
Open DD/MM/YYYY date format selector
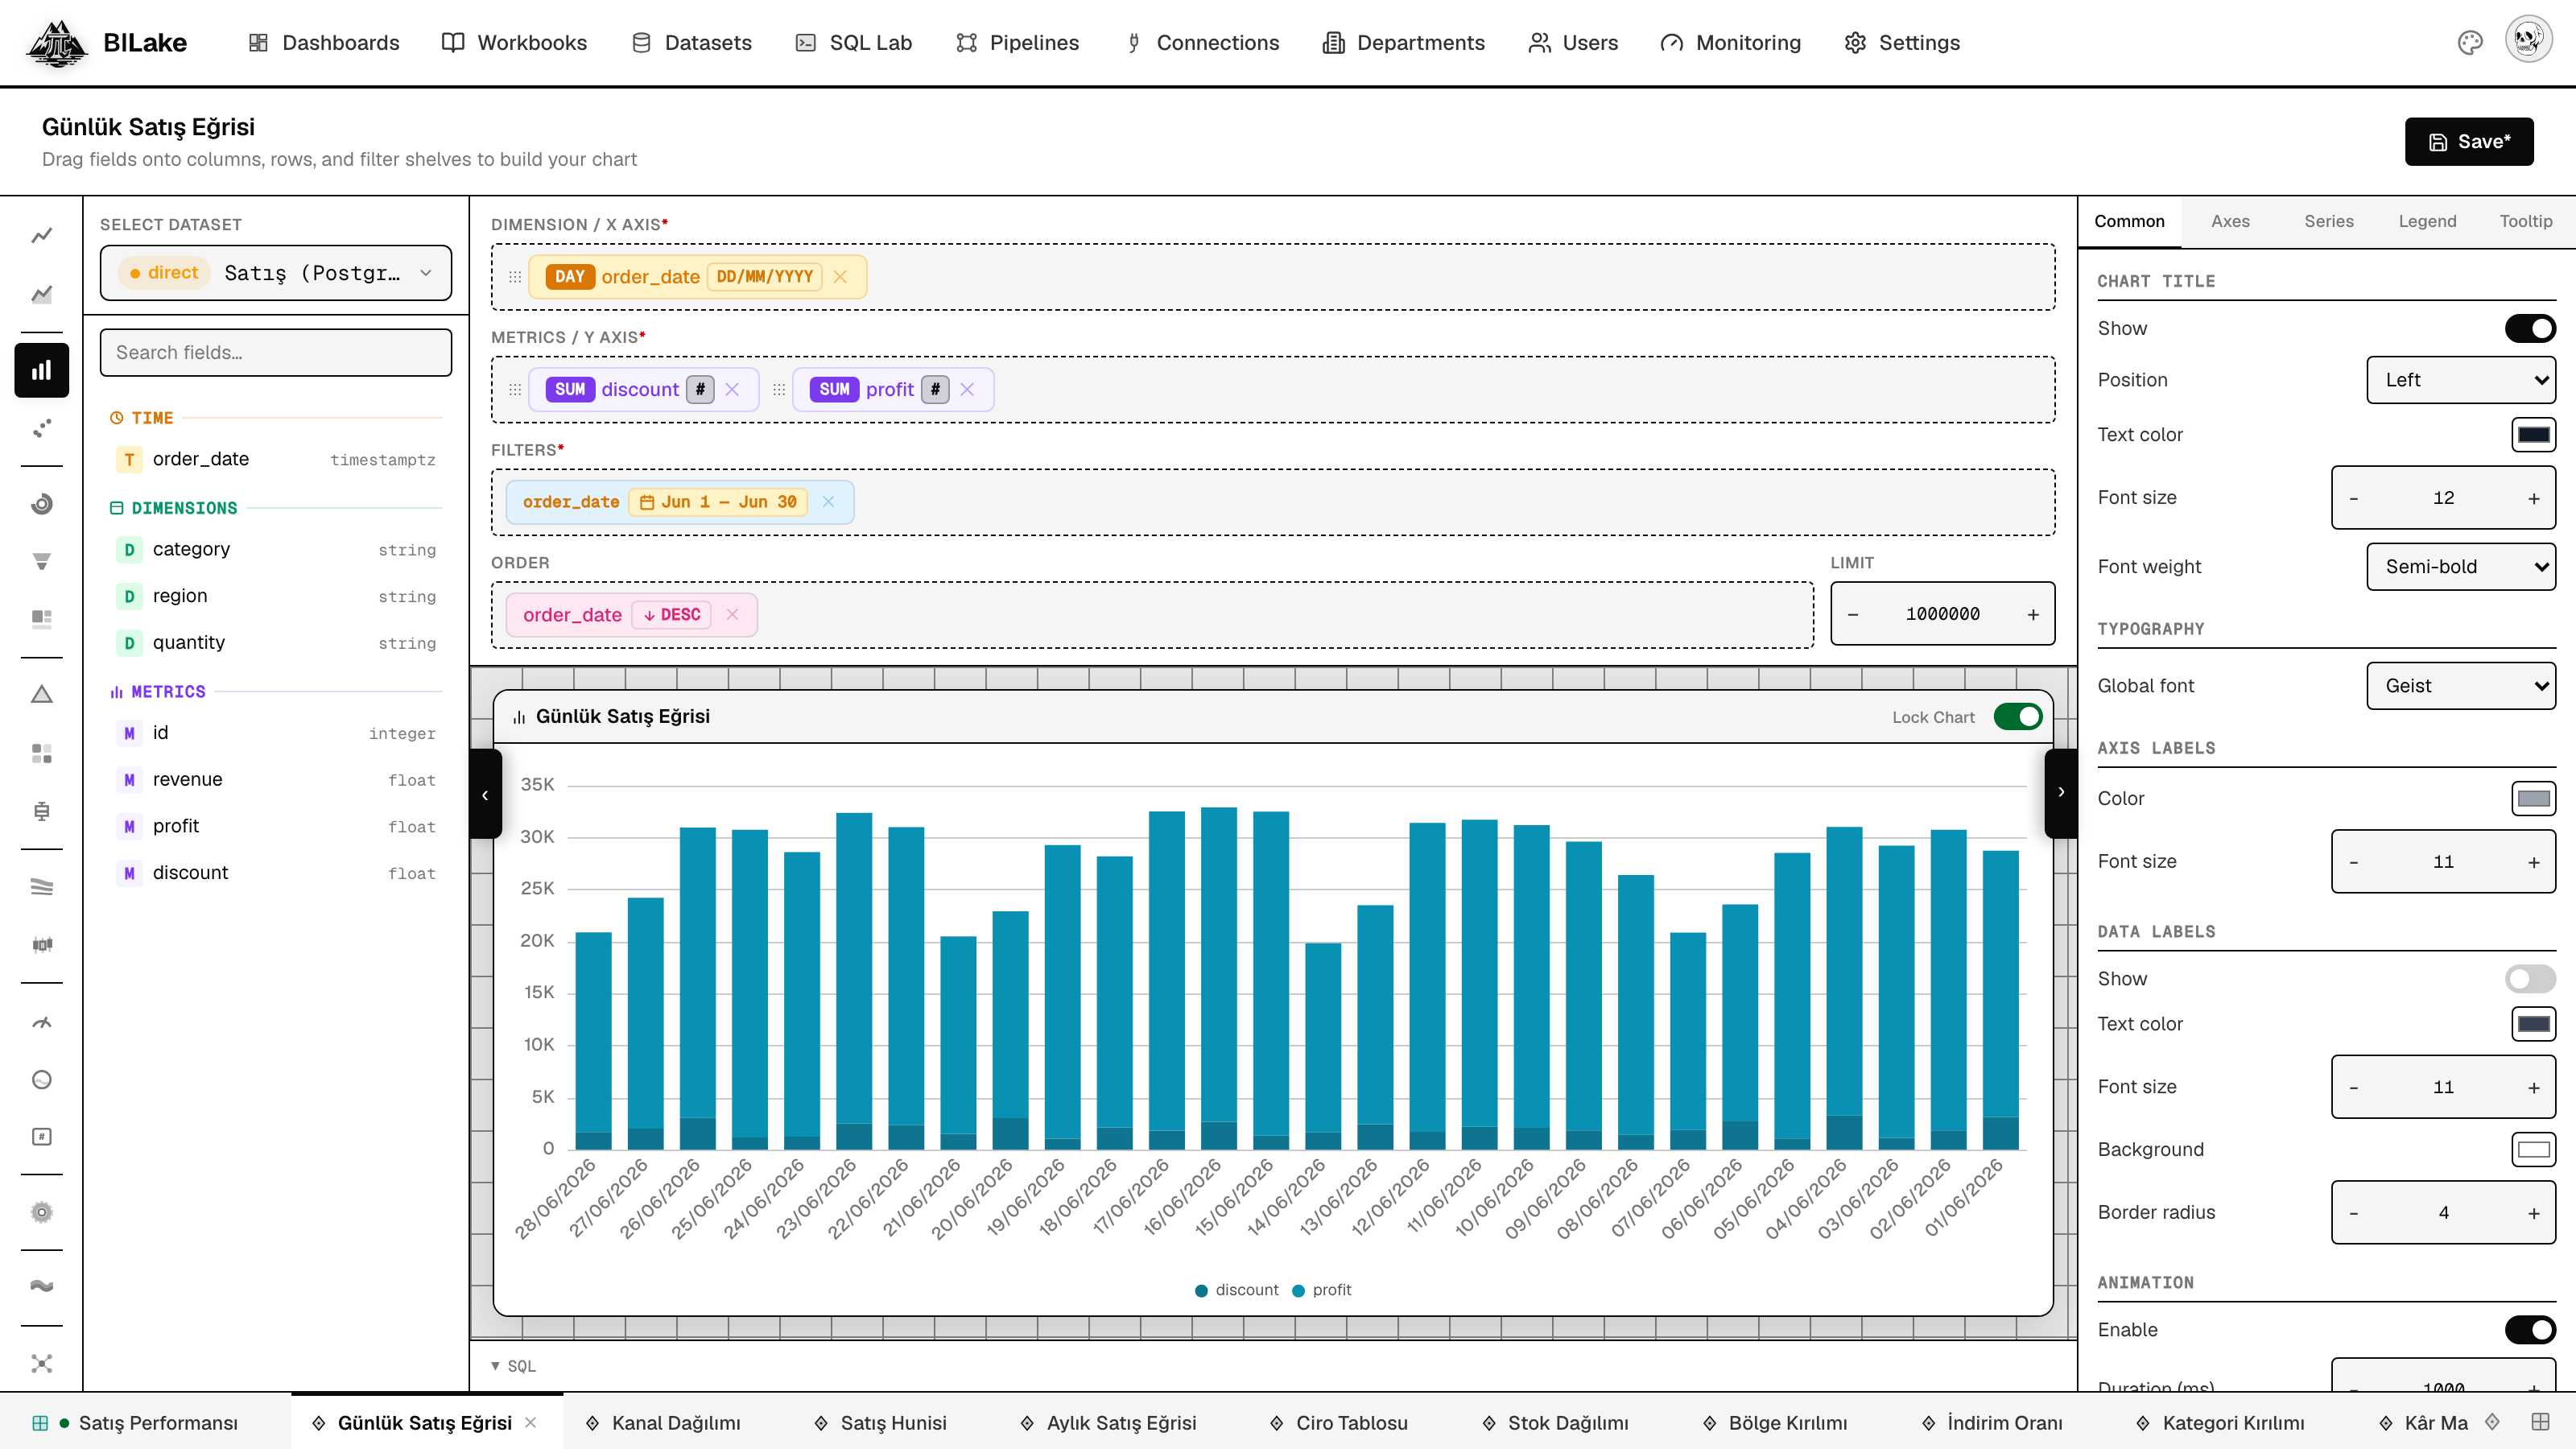point(765,277)
